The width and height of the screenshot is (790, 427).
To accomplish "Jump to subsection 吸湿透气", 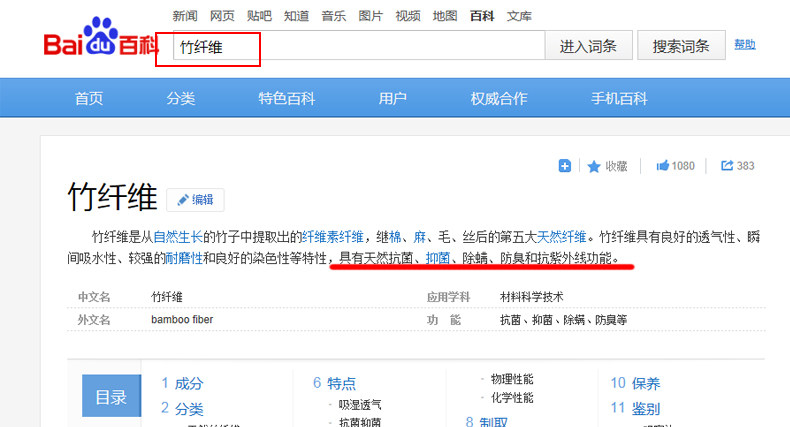I will 360,404.
